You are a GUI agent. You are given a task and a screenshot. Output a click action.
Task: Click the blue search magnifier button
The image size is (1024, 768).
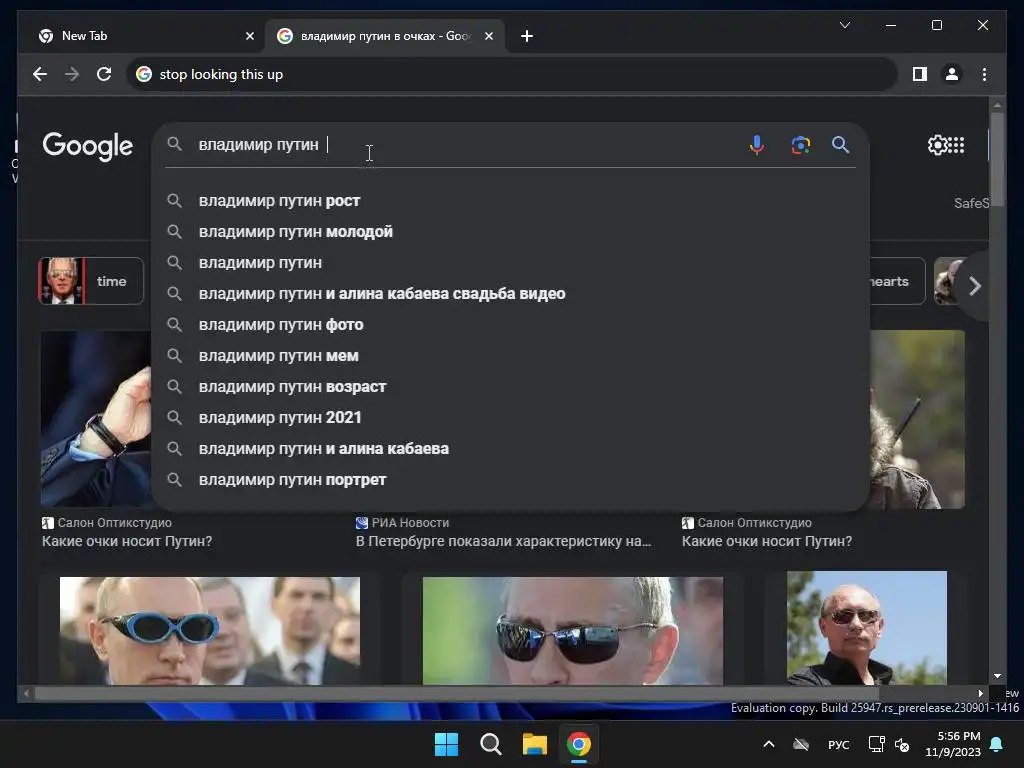coord(840,144)
